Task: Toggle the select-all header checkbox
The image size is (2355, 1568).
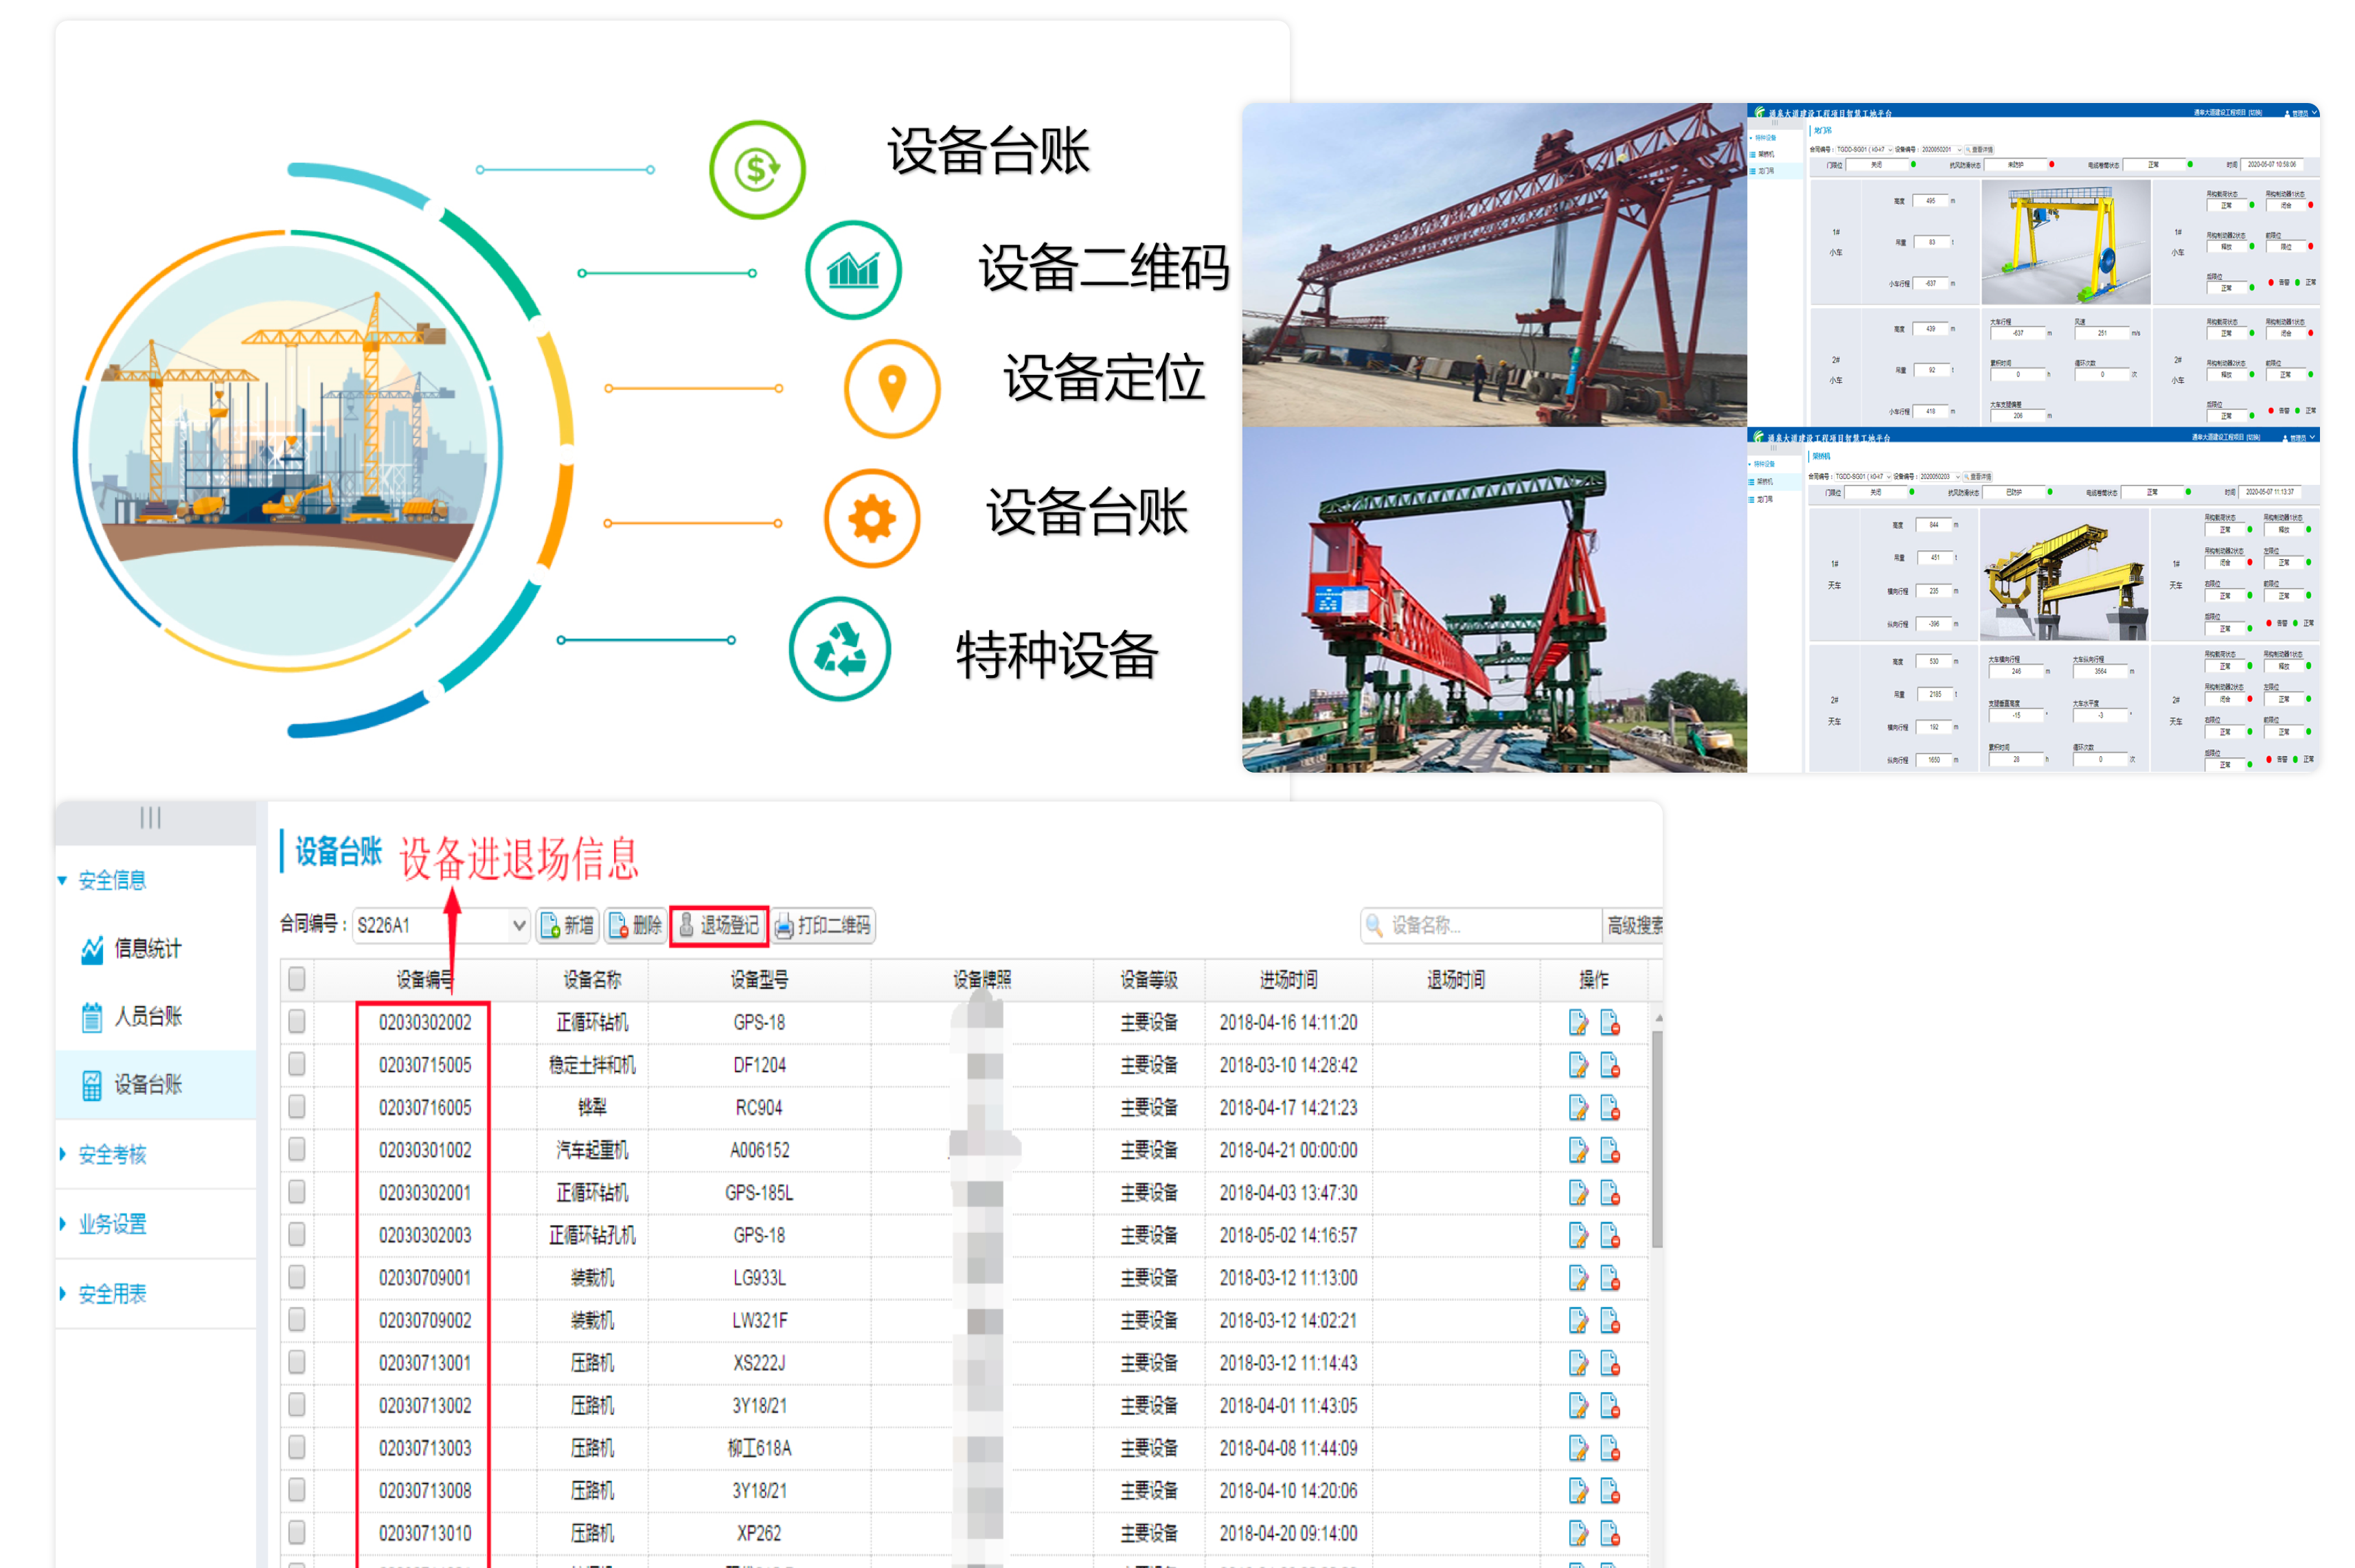Action: (x=297, y=978)
